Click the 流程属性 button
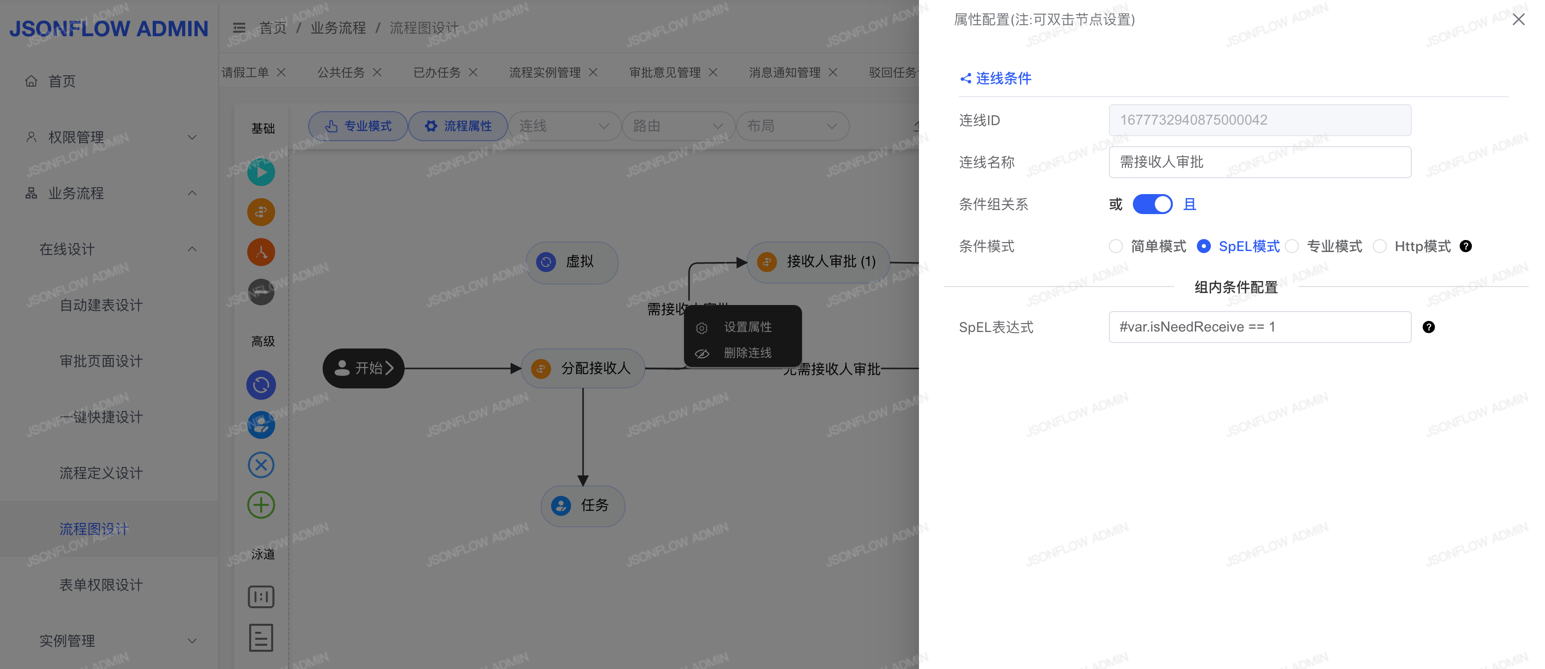The height and width of the screenshot is (669, 1545). pyautogui.click(x=458, y=126)
